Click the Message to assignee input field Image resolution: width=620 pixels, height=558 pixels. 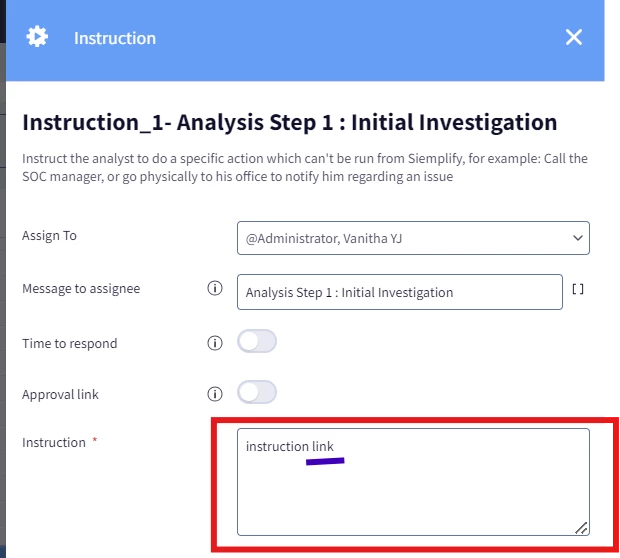pyautogui.click(x=400, y=292)
